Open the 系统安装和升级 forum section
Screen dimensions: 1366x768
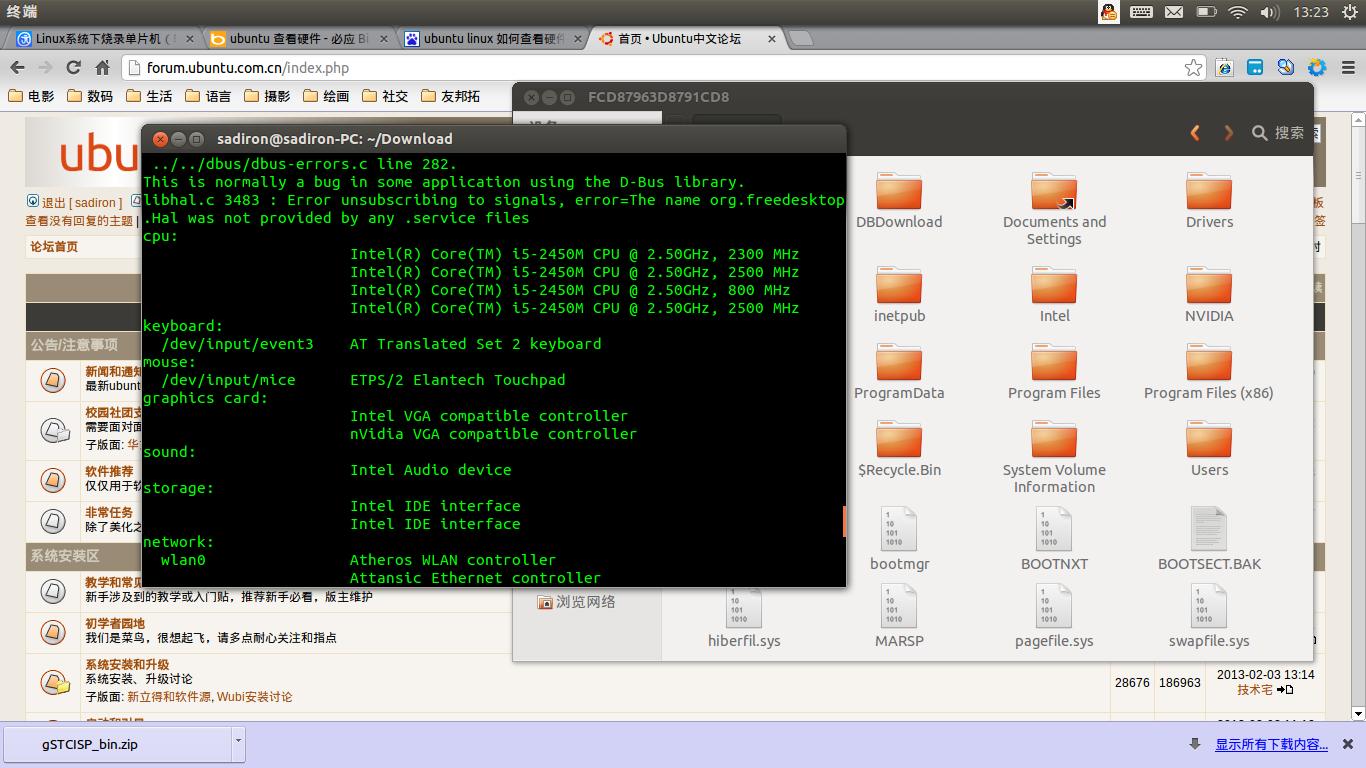127,664
